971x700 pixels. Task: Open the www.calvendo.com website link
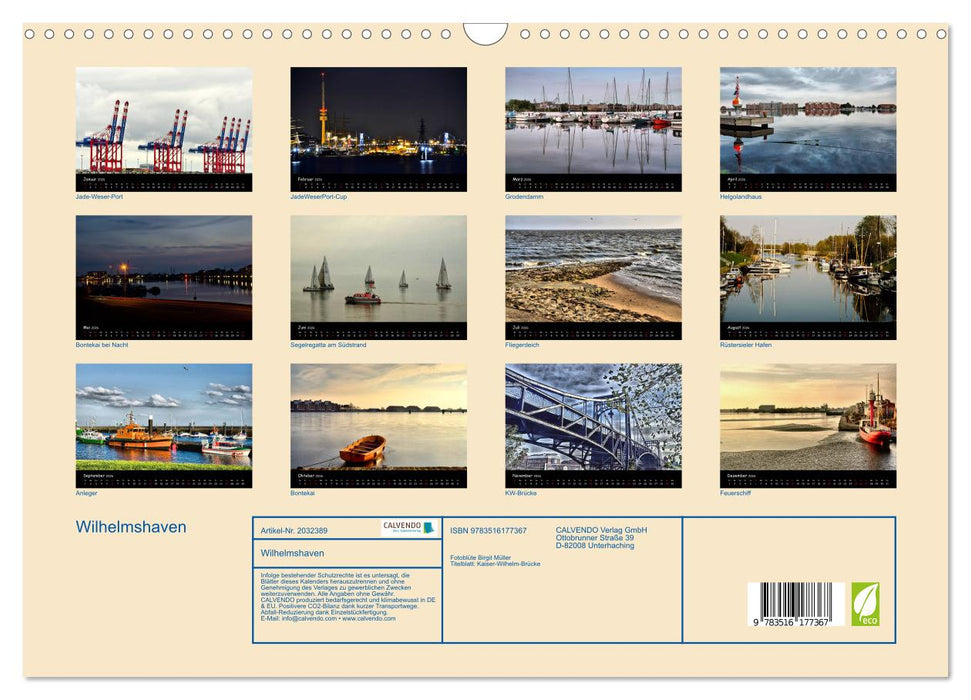[369, 618]
